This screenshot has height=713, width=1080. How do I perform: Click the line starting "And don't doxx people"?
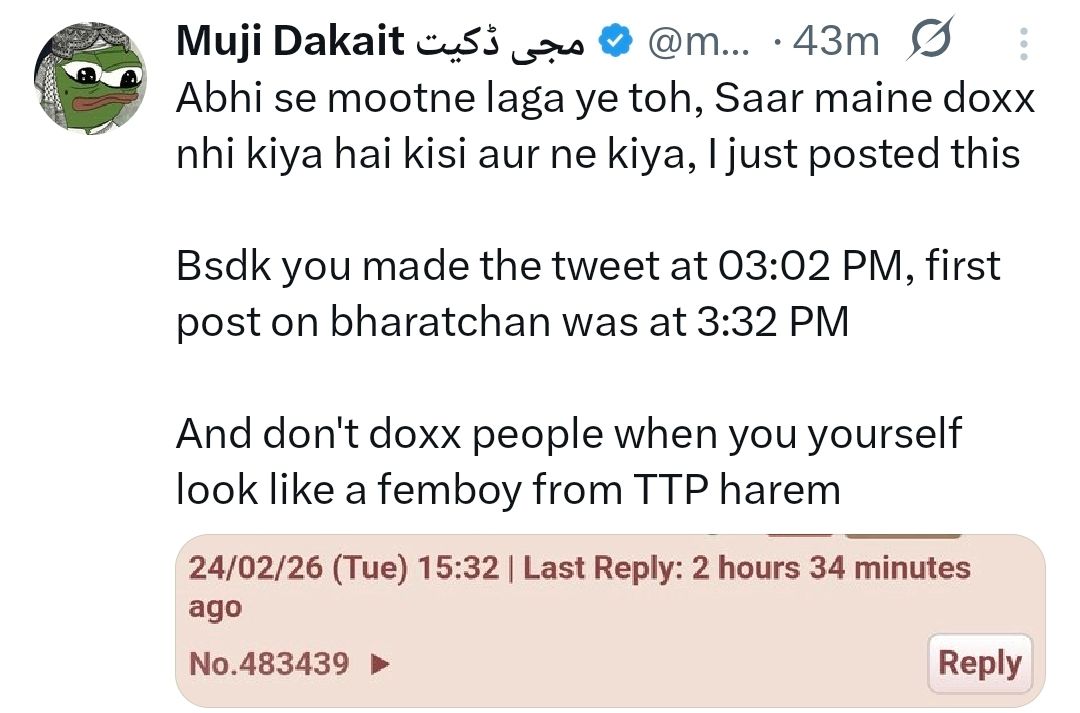pyautogui.click(x=568, y=435)
